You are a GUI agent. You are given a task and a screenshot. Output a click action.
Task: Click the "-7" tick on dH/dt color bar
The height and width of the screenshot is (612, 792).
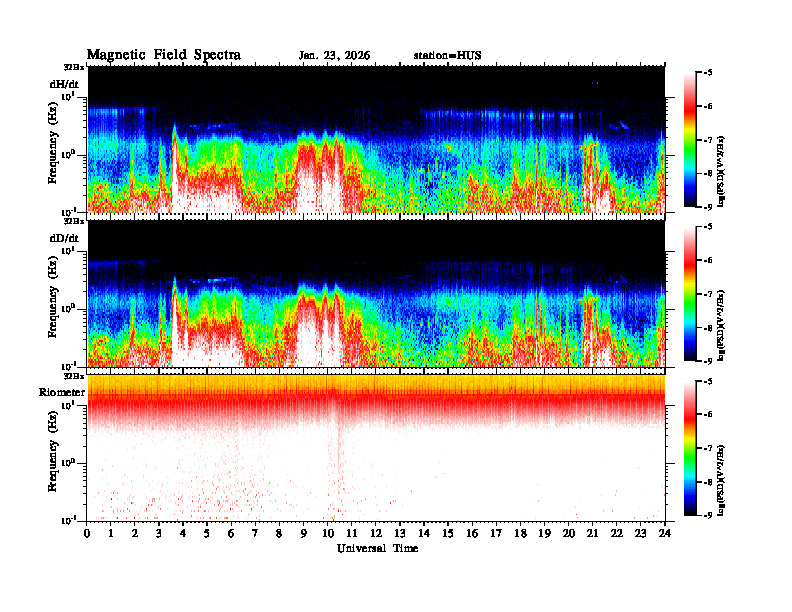point(708,140)
